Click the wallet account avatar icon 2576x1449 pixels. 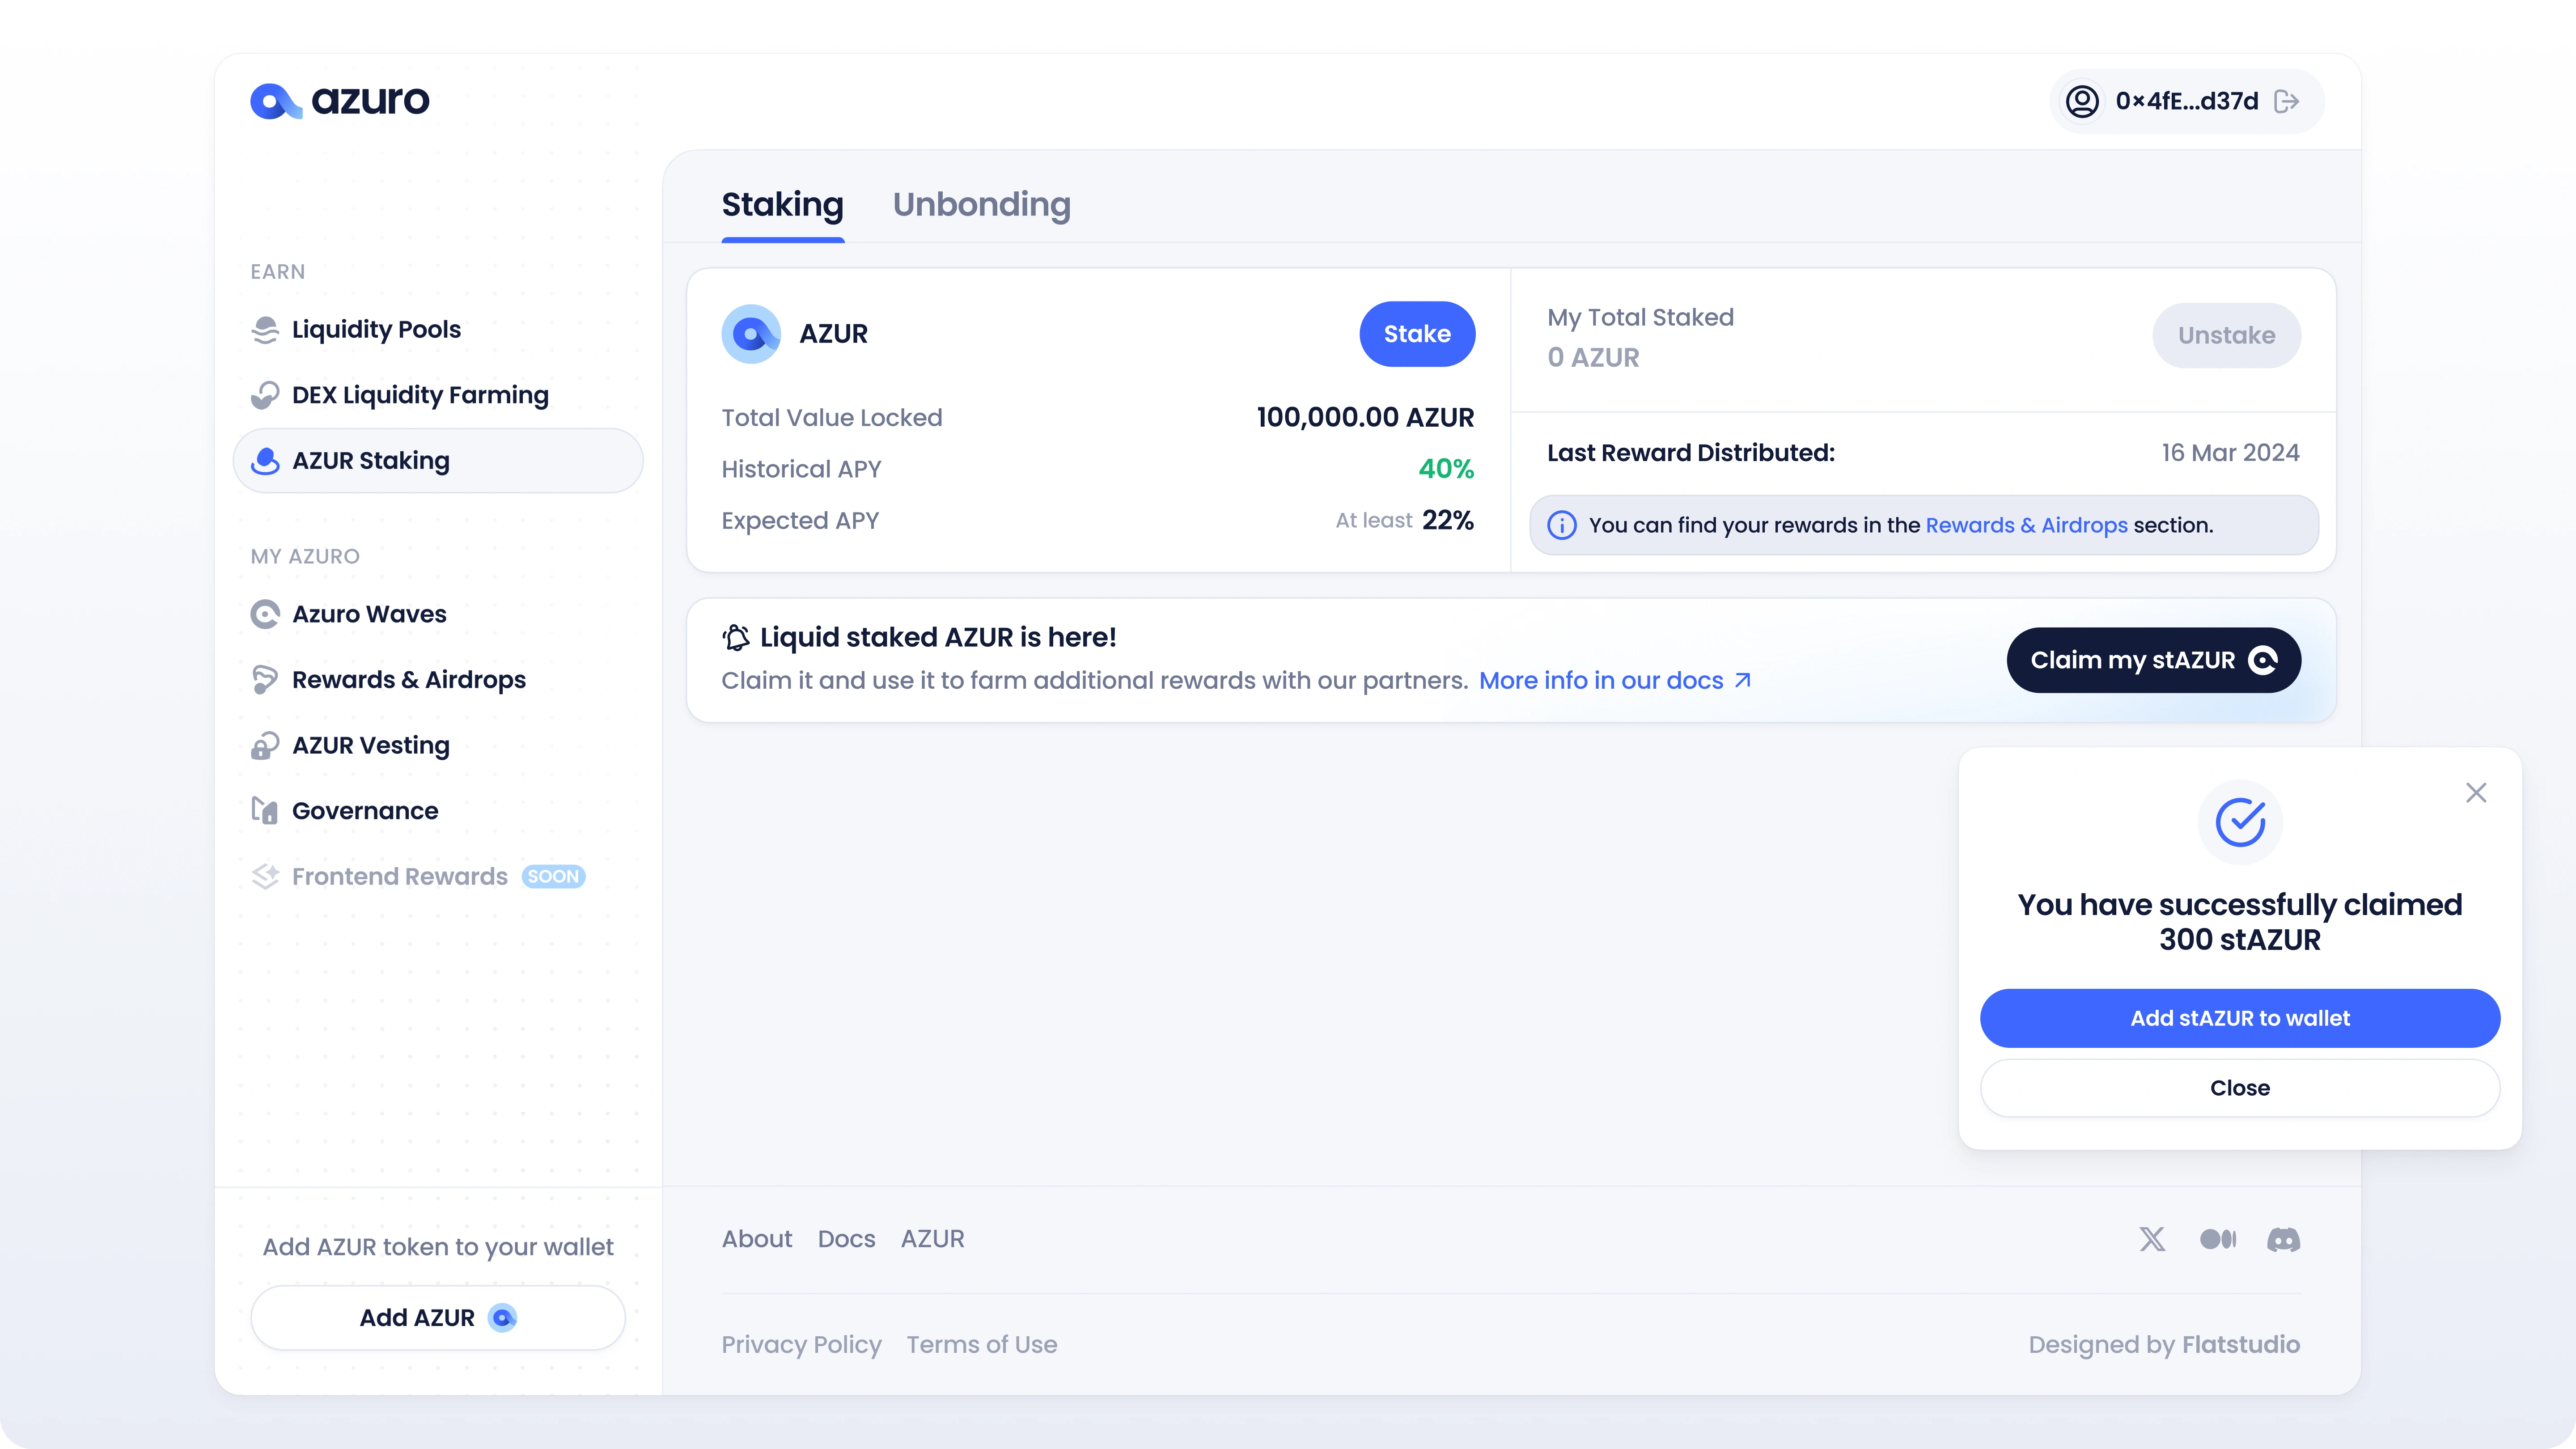[x=2082, y=101]
